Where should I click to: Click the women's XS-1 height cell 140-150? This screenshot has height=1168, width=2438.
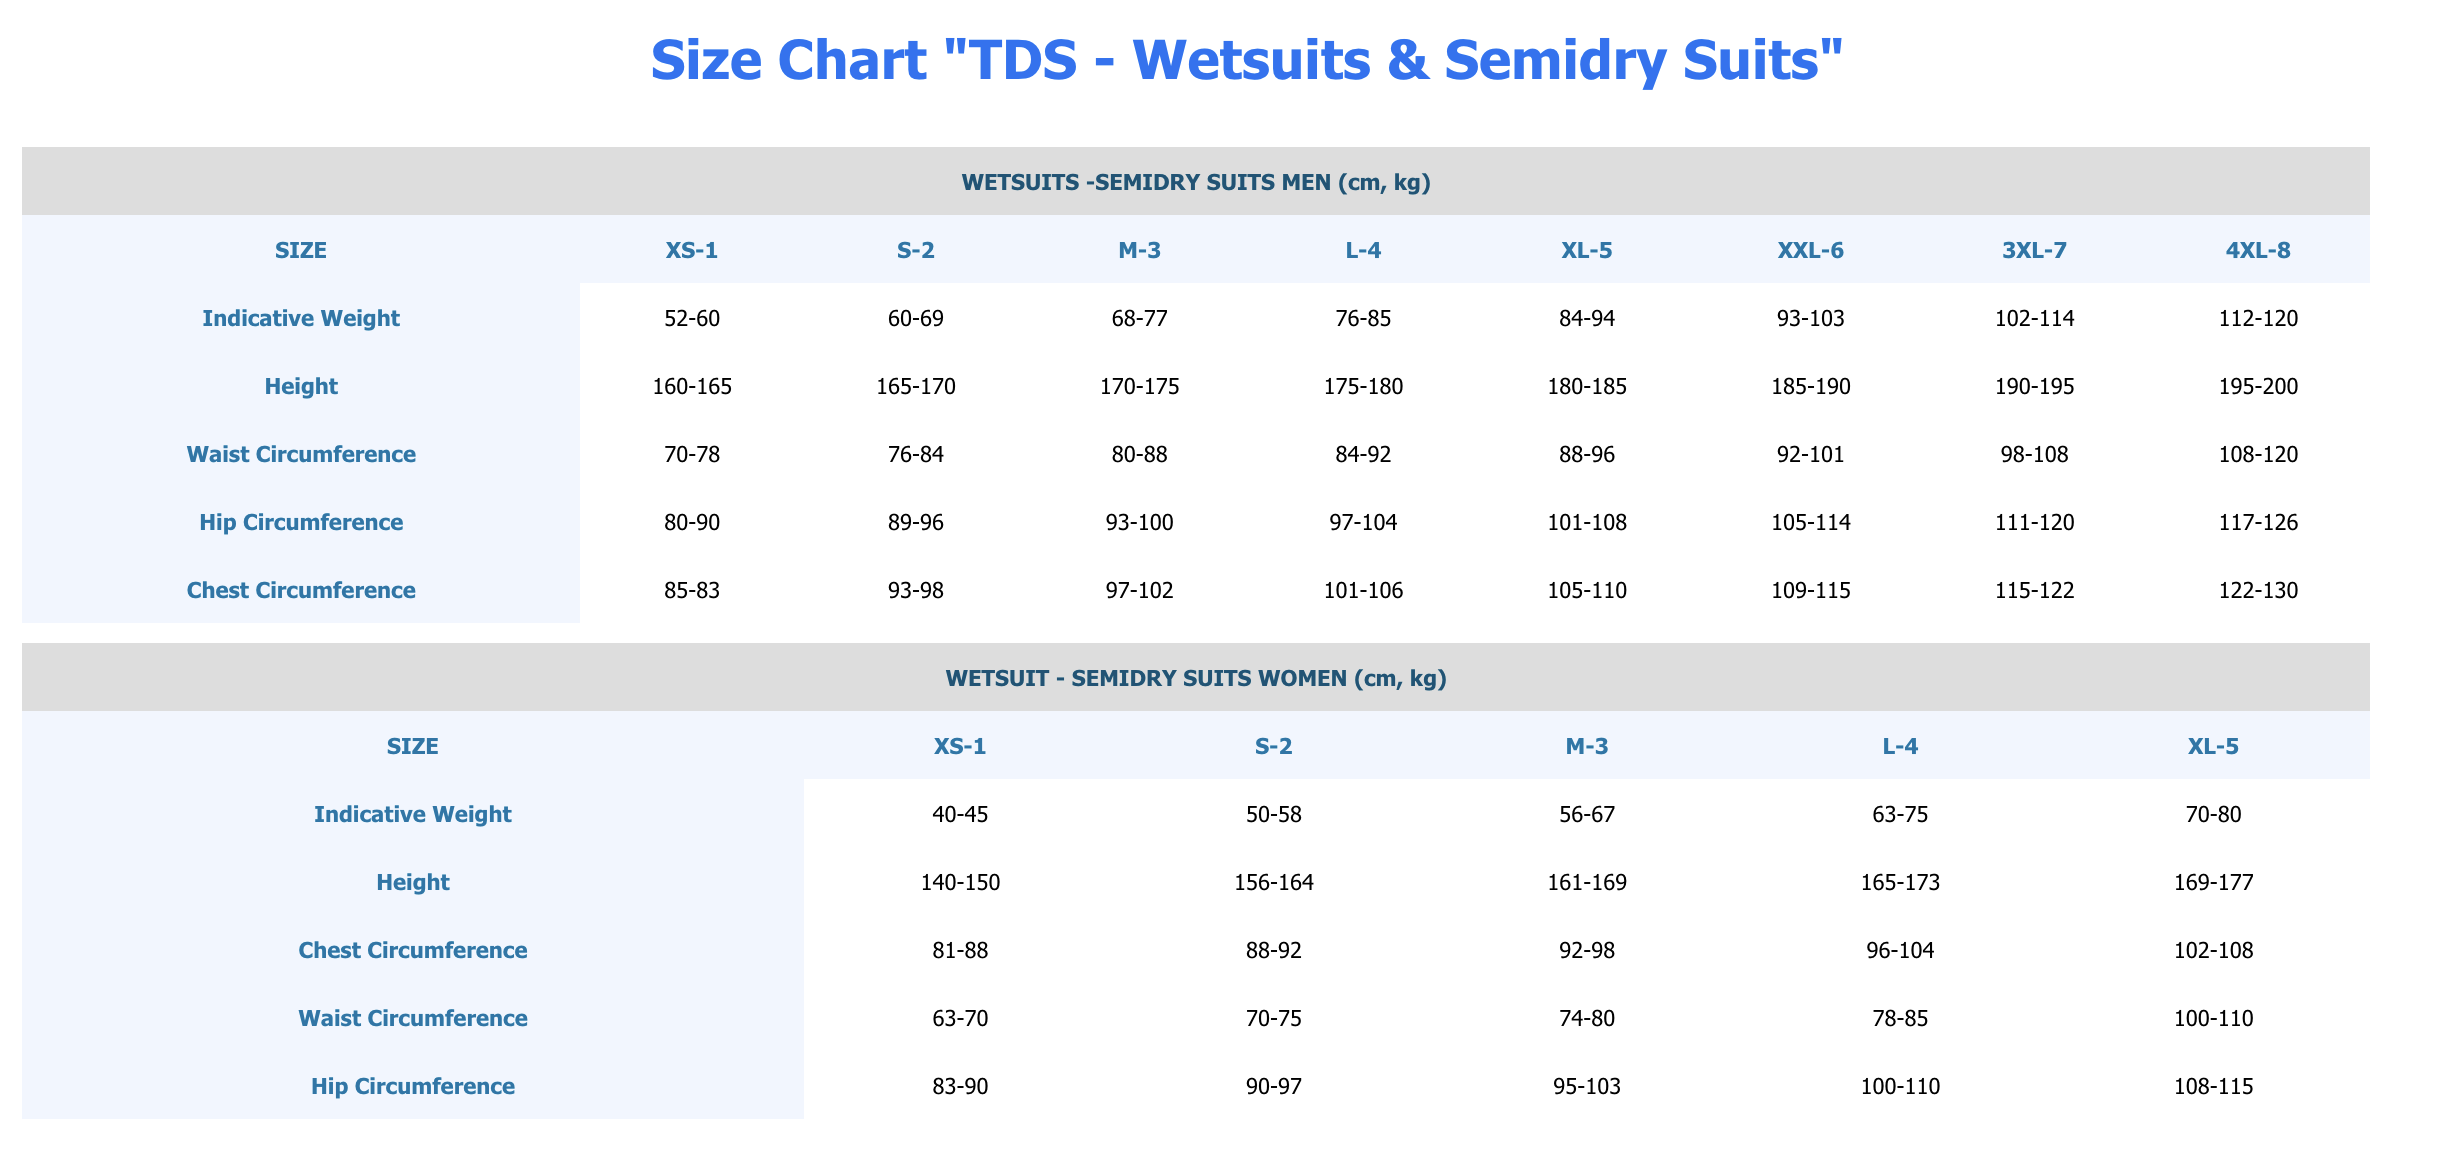click(960, 882)
